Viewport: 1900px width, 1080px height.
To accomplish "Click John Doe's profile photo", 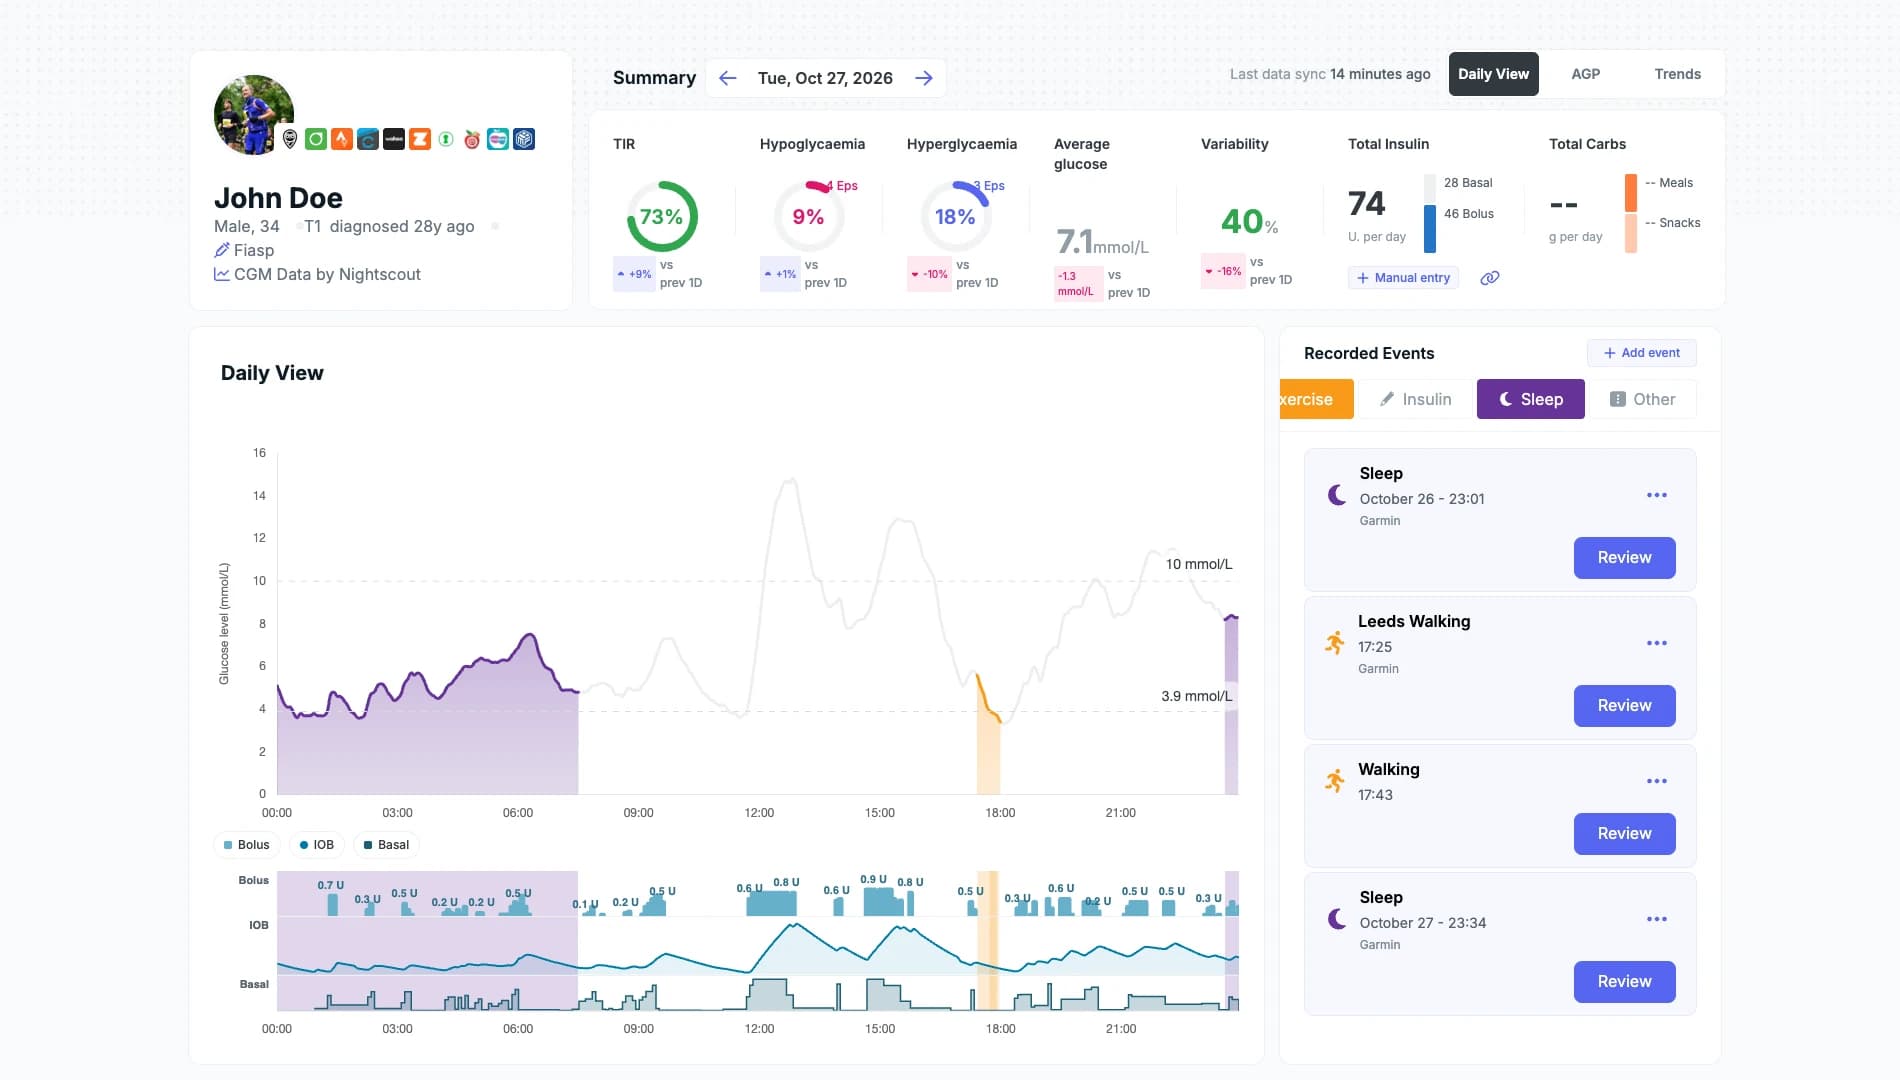I will coord(254,115).
